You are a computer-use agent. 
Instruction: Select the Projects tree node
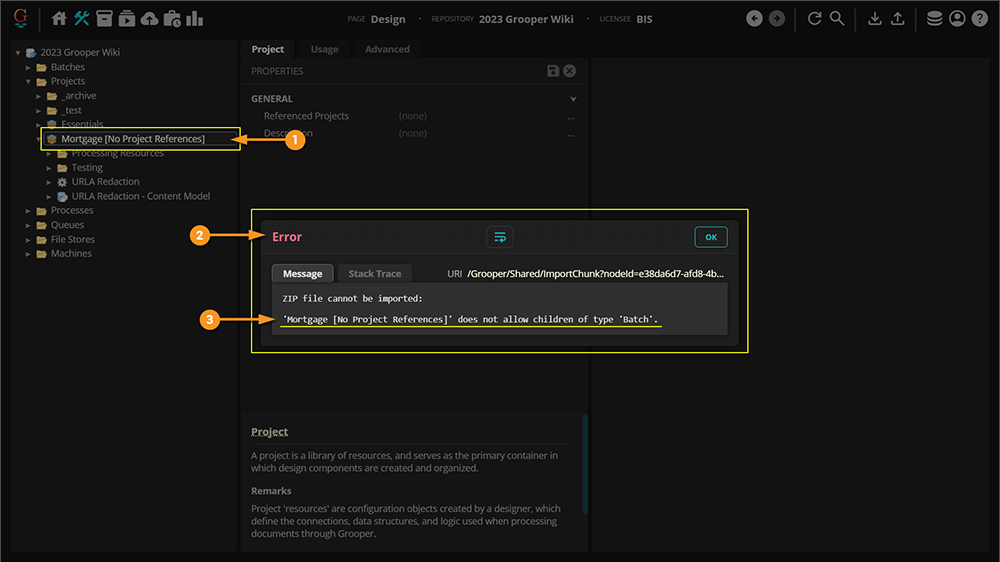[68, 81]
